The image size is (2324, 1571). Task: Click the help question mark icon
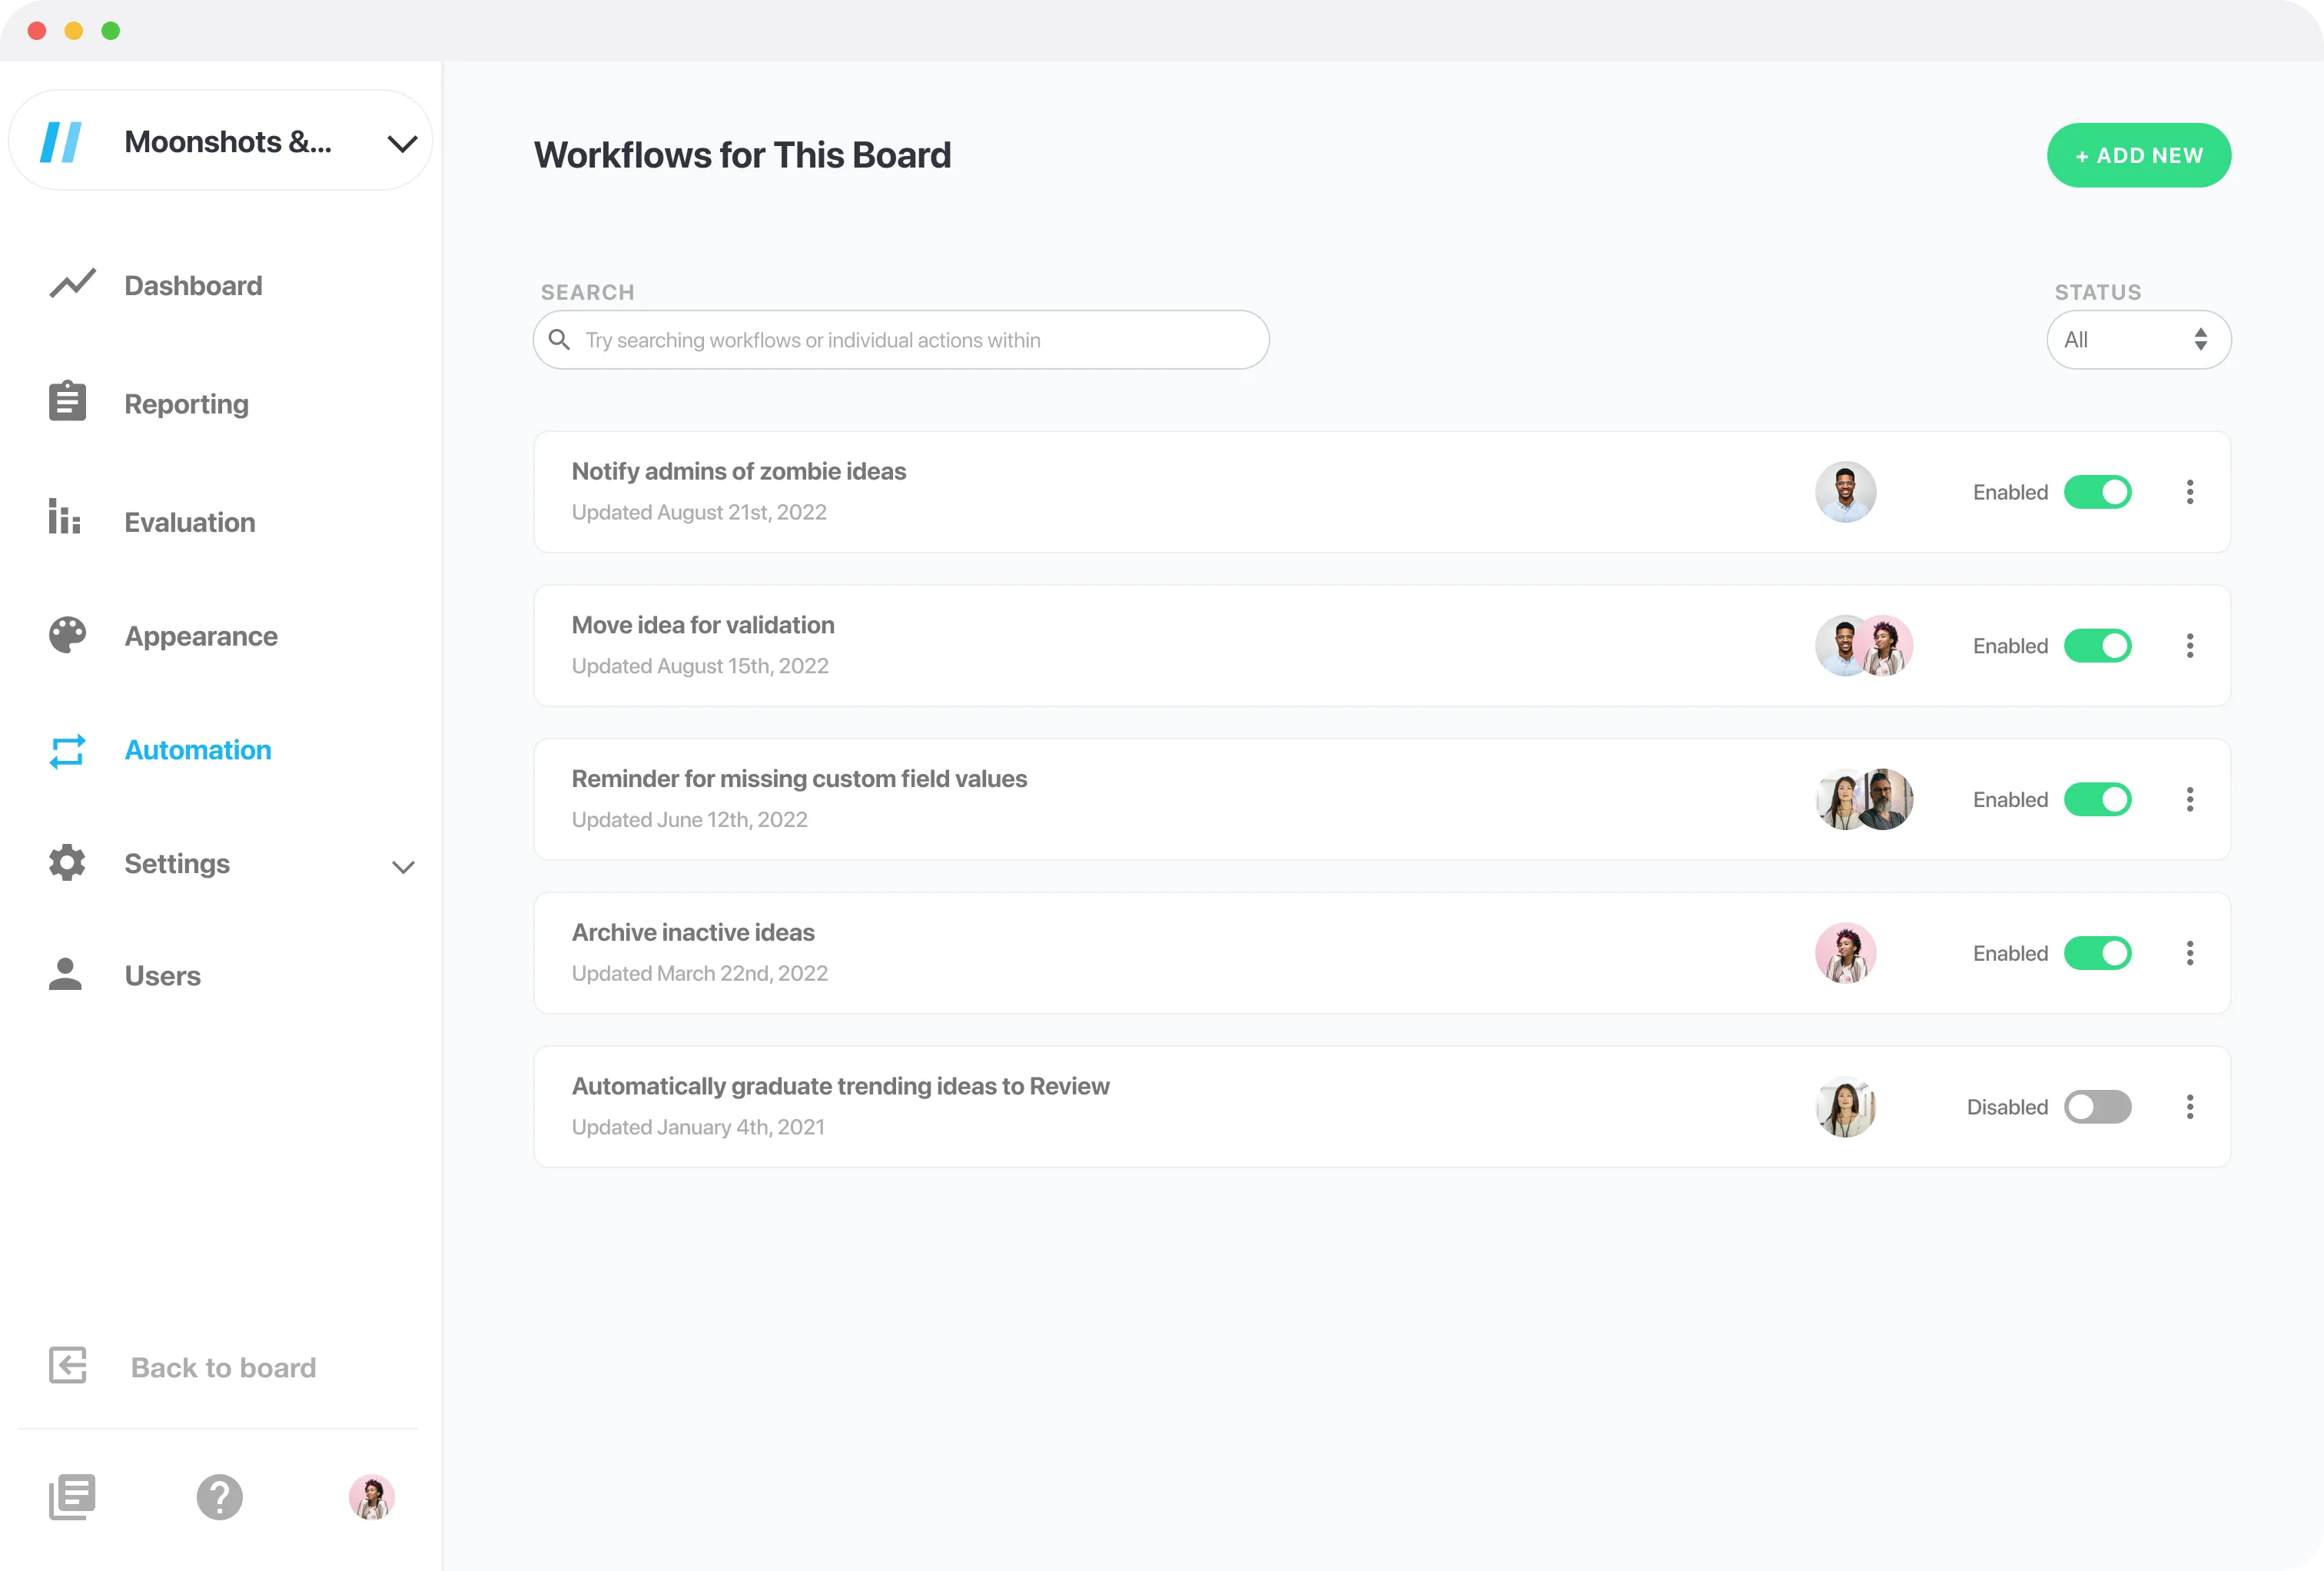pos(220,1497)
